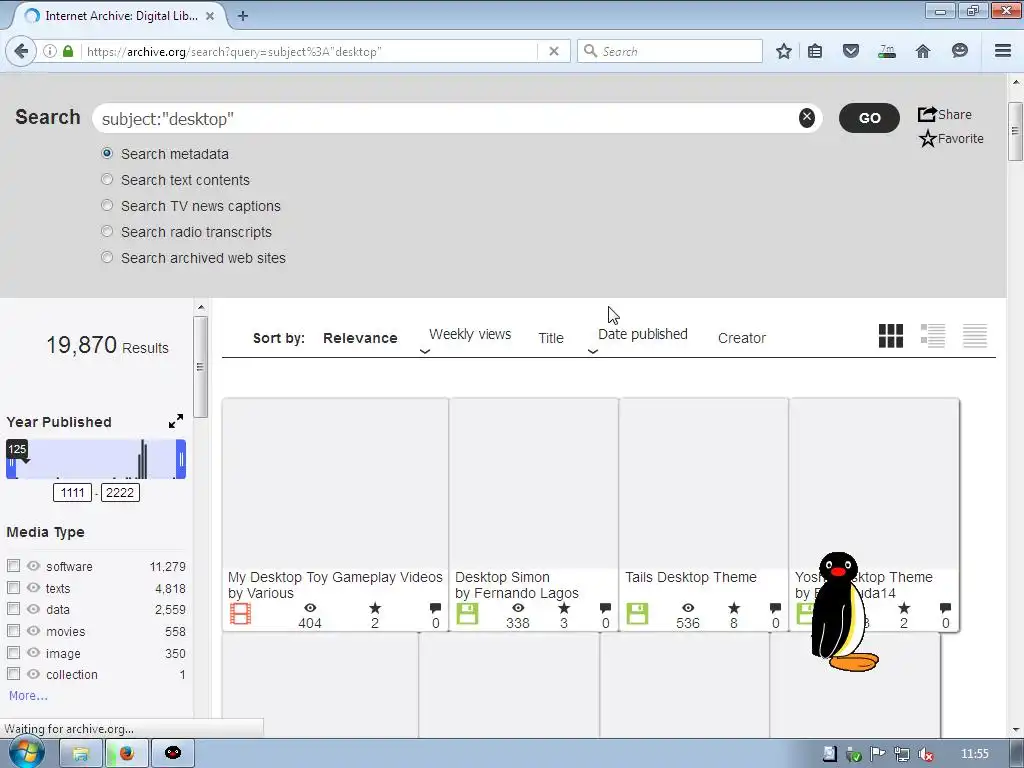This screenshot has width=1024, height=768.
Task: Click software floppy icon on Desktop Simon
Action: 467,614
